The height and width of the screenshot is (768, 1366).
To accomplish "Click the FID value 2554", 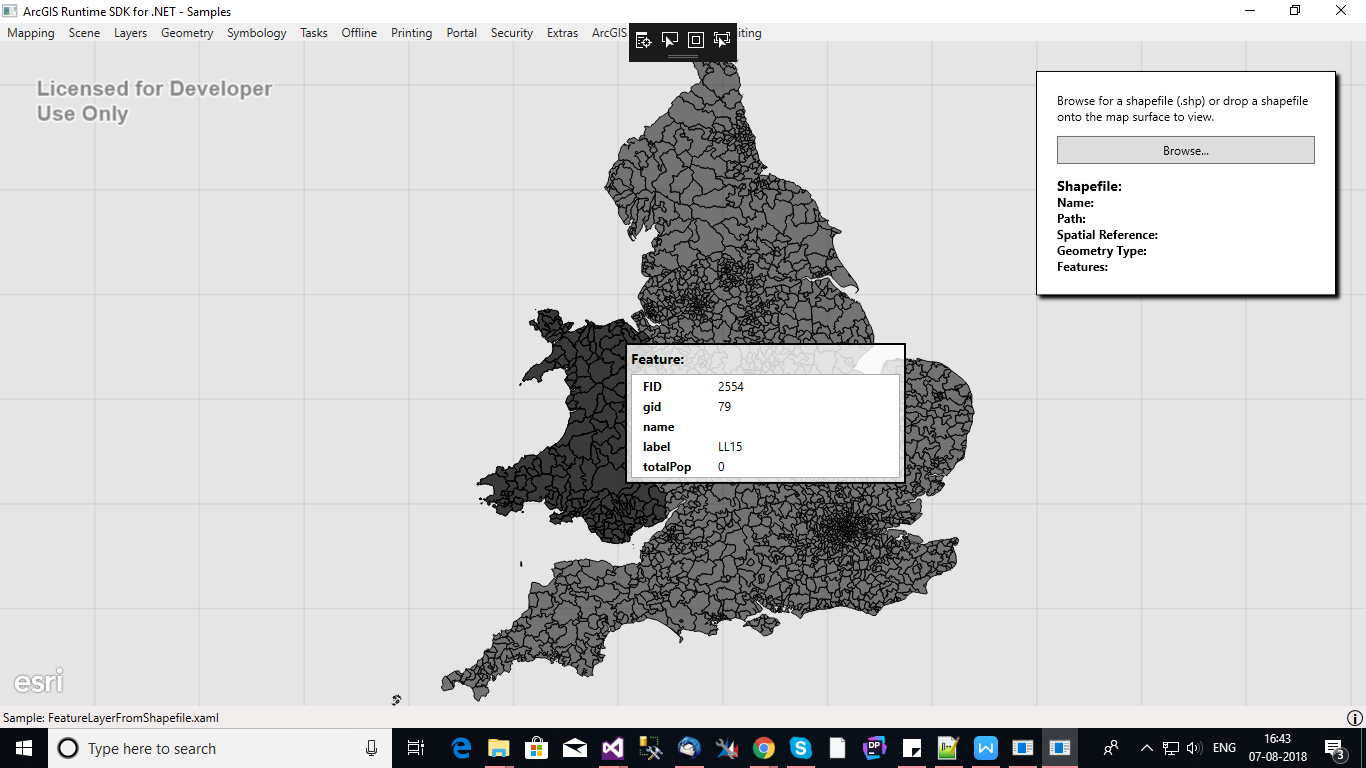I will pos(731,387).
